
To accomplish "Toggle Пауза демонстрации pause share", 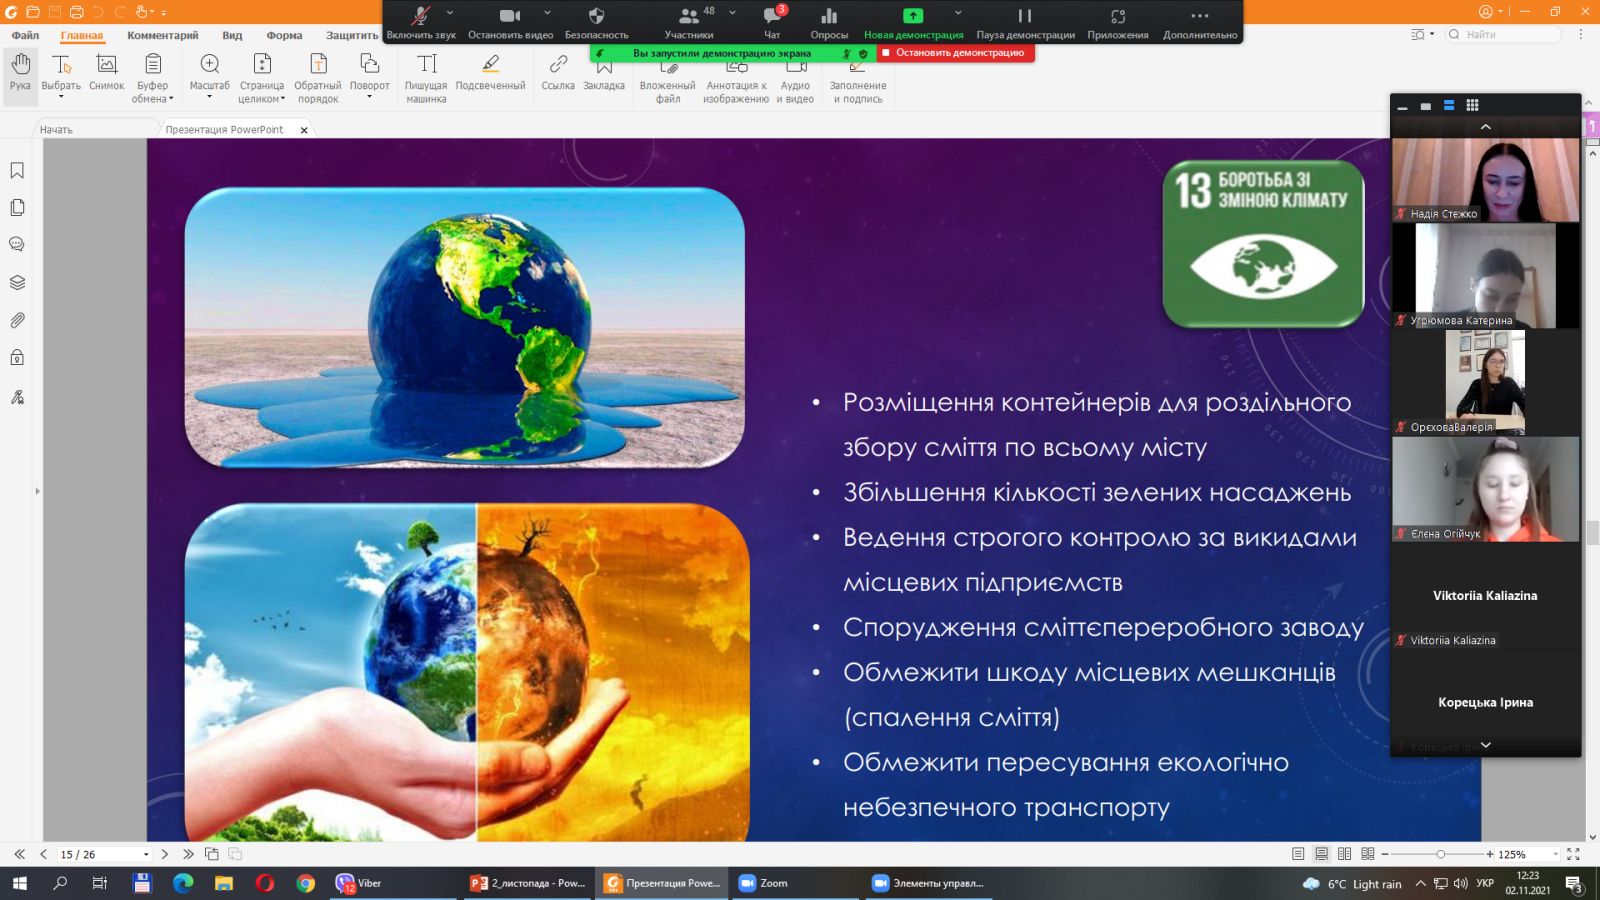I will point(1025,22).
